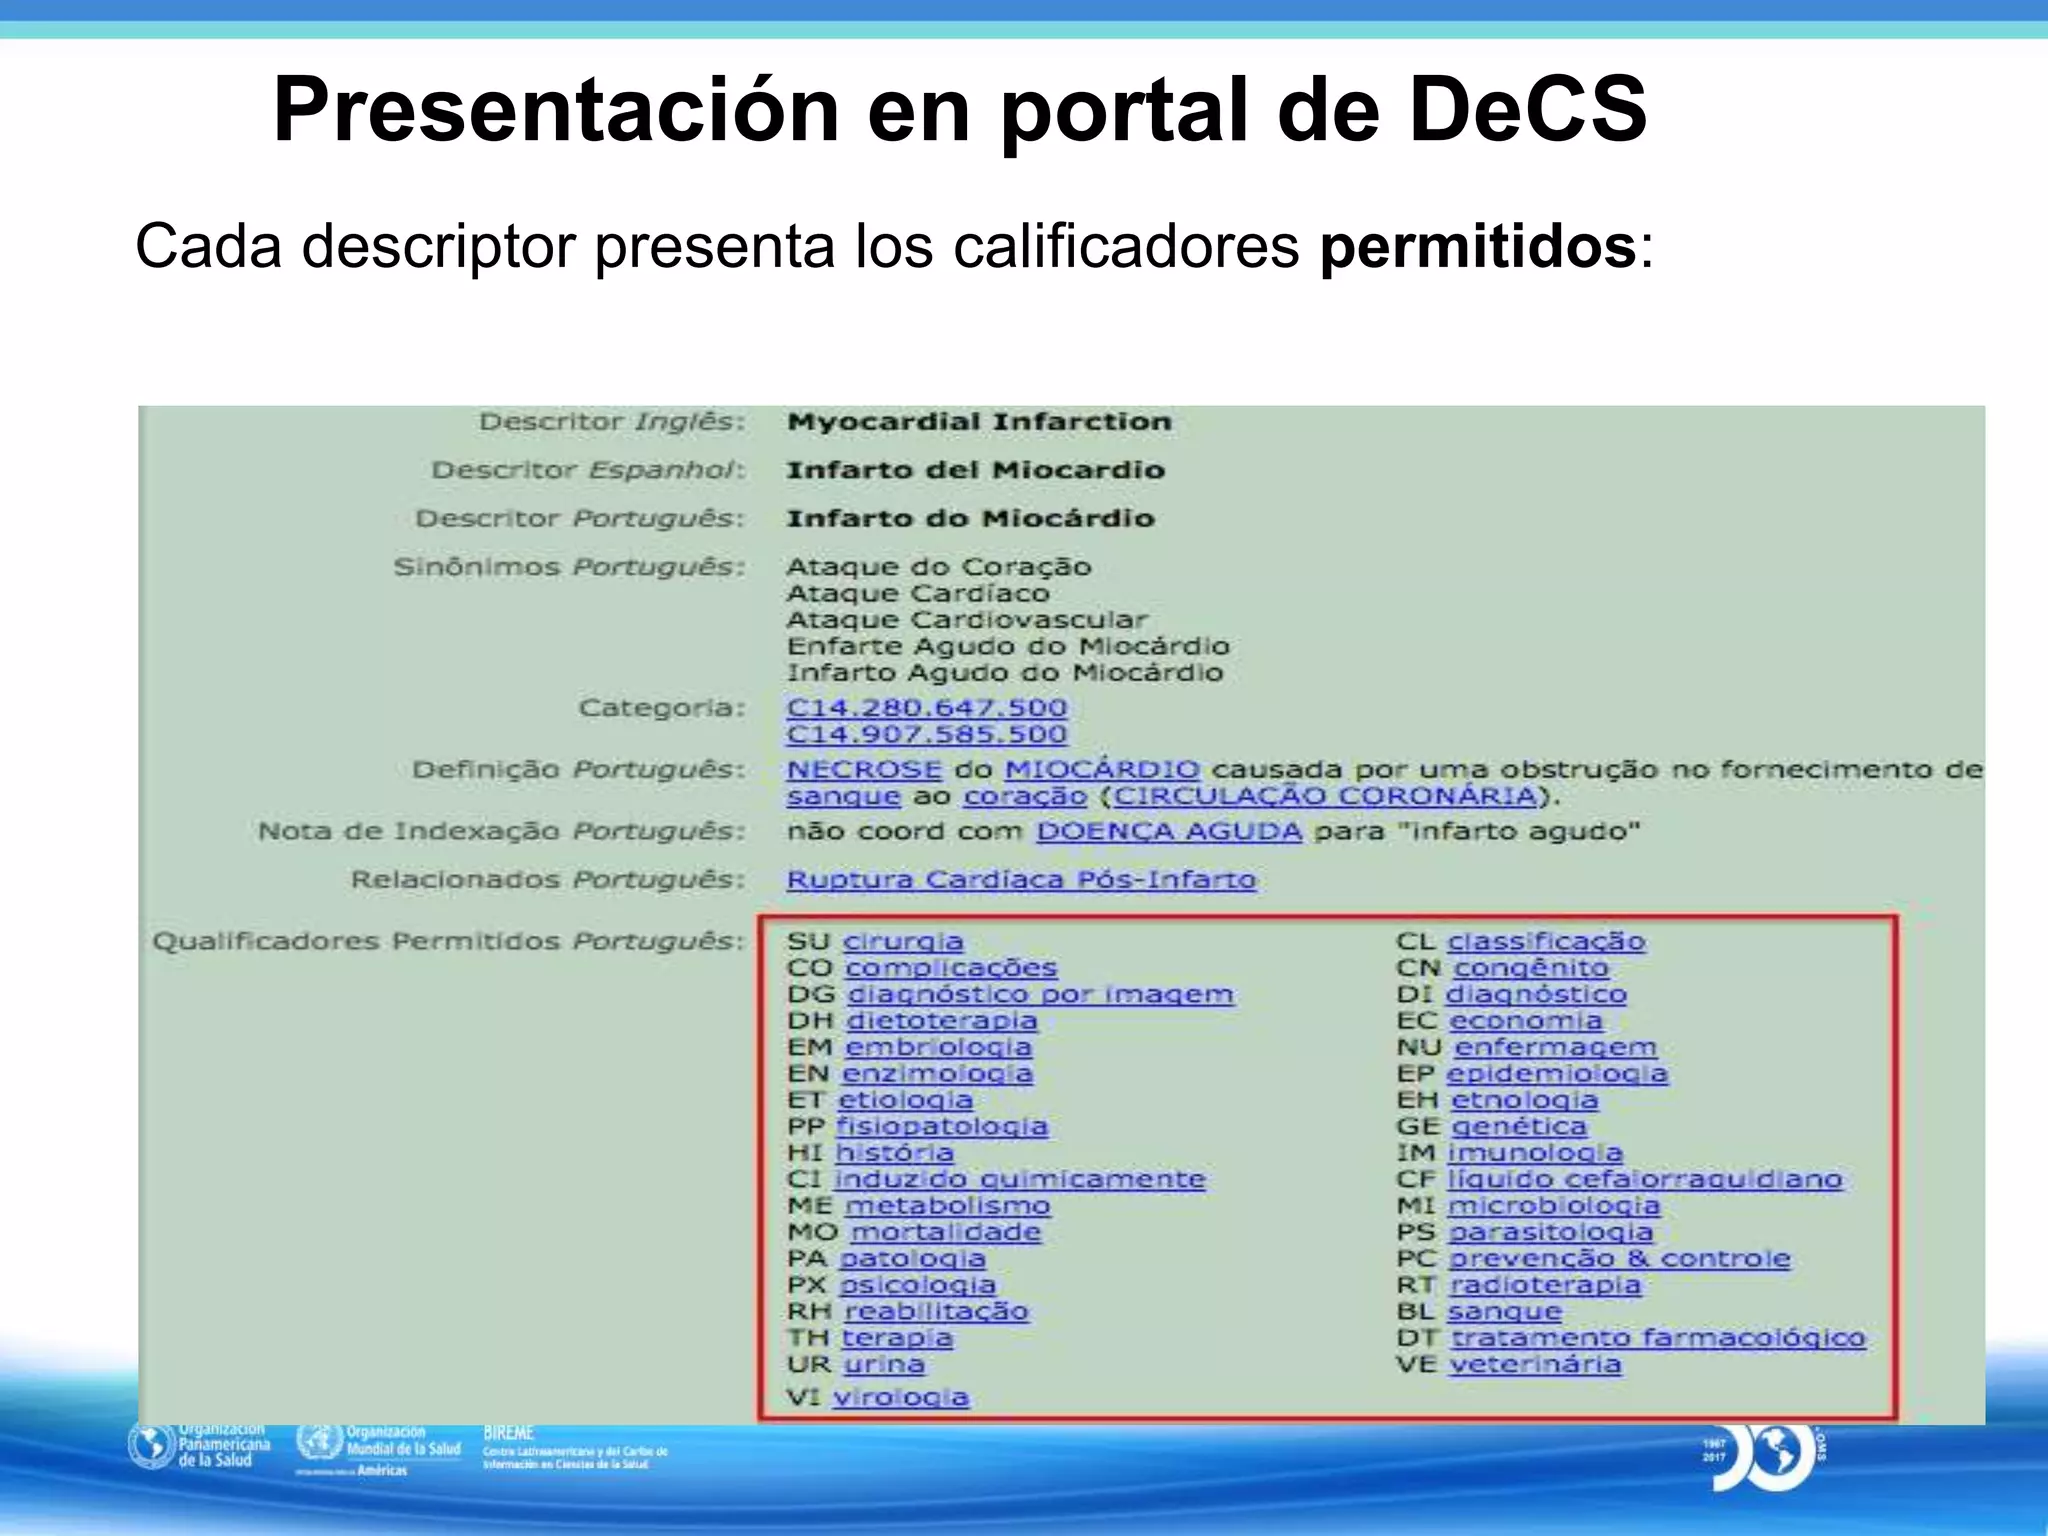Open the C14.907.585.500 category link
The width and height of the screenshot is (2048, 1536).
click(x=926, y=735)
